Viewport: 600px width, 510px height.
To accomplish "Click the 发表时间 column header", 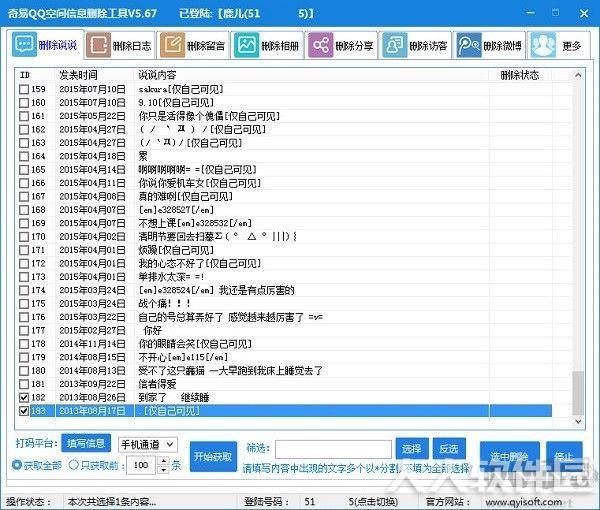I will click(78, 75).
